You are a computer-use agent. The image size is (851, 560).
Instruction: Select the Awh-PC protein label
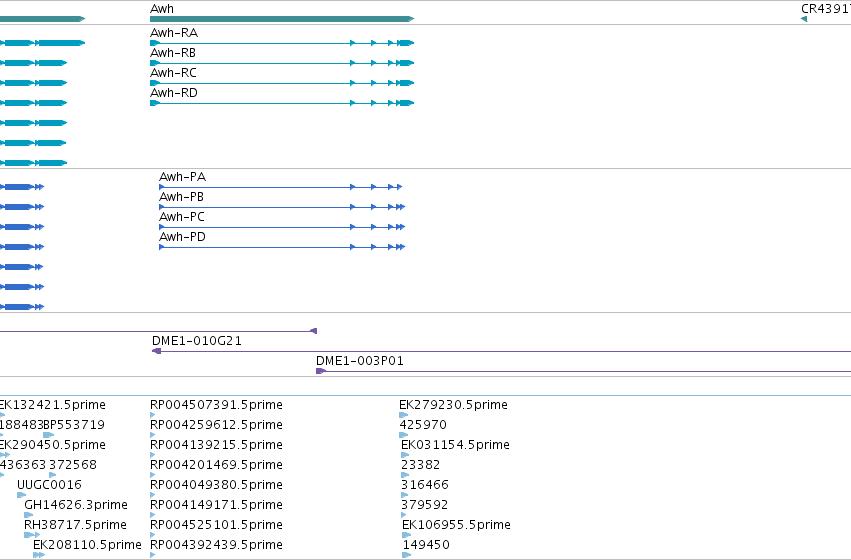coord(182,217)
